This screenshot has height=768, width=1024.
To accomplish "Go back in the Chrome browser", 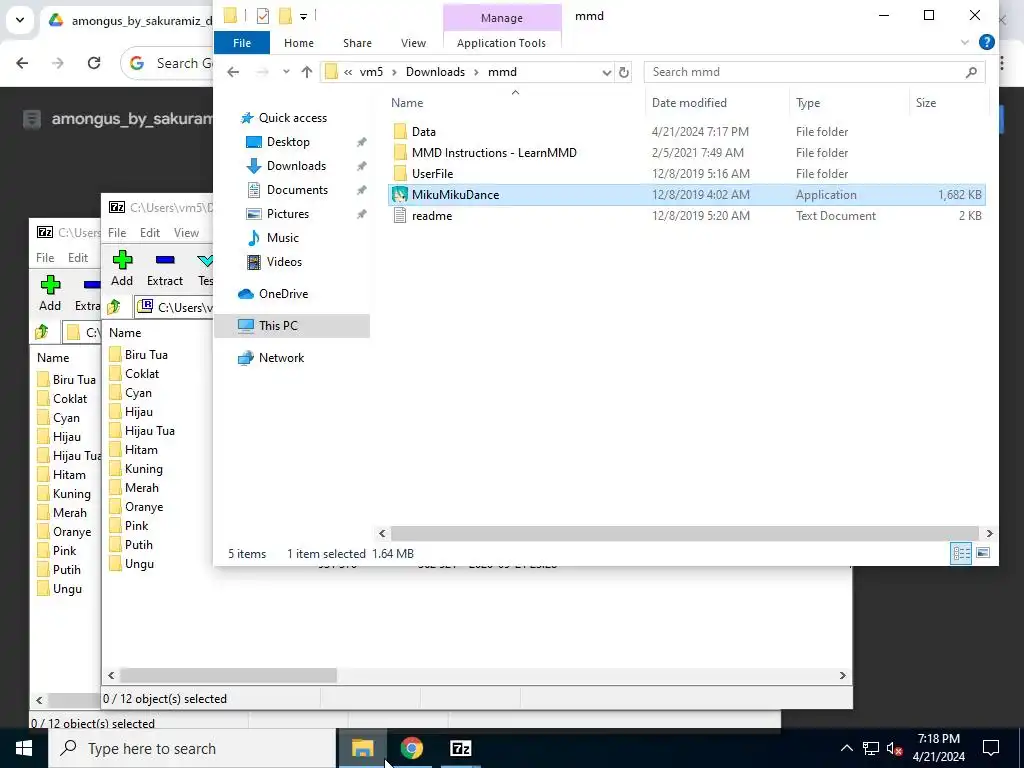I will pos(22,63).
